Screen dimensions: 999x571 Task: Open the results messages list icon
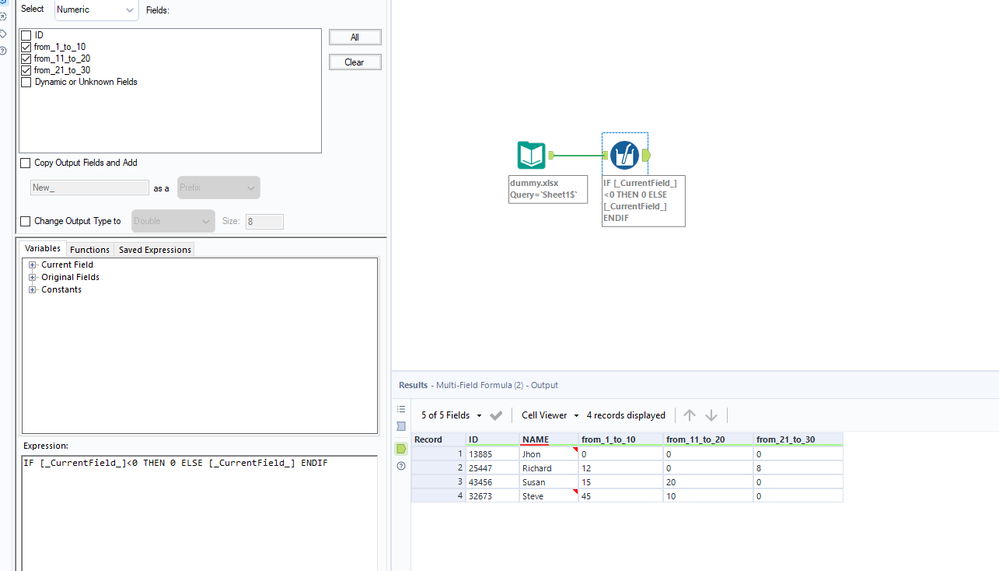point(401,409)
